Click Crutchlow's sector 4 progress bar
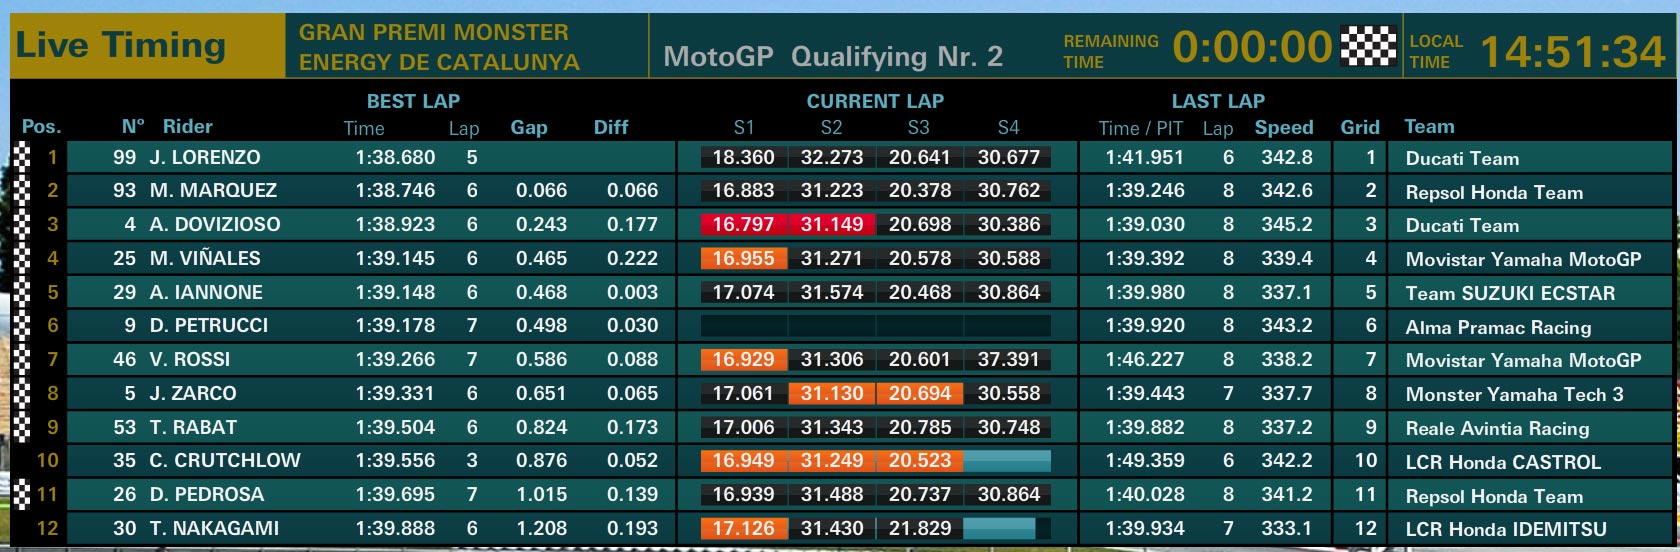The width and height of the screenshot is (1680, 552). (1007, 461)
